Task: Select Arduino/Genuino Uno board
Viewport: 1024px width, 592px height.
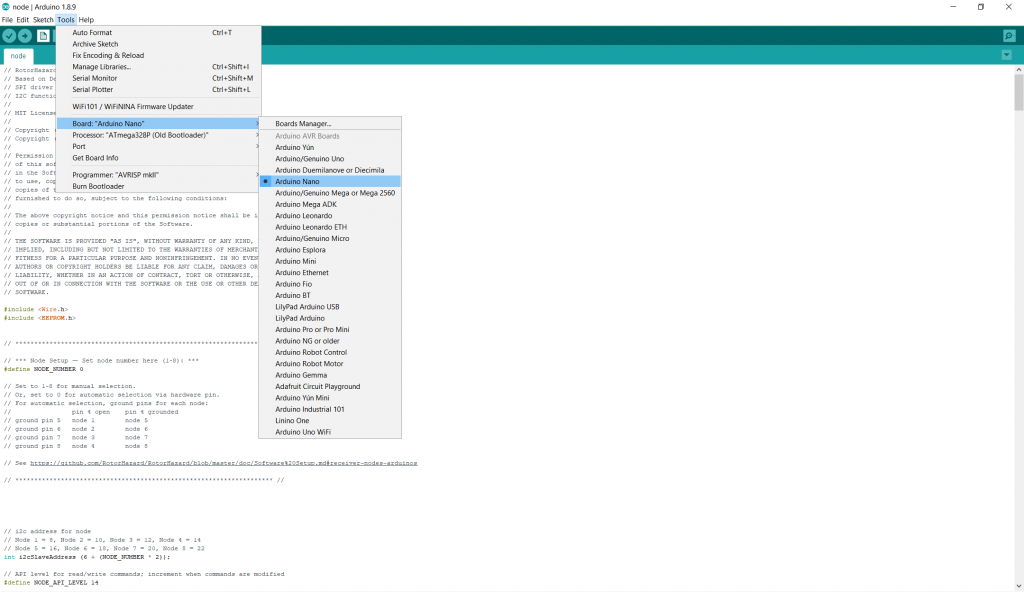Action: pos(330,159)
